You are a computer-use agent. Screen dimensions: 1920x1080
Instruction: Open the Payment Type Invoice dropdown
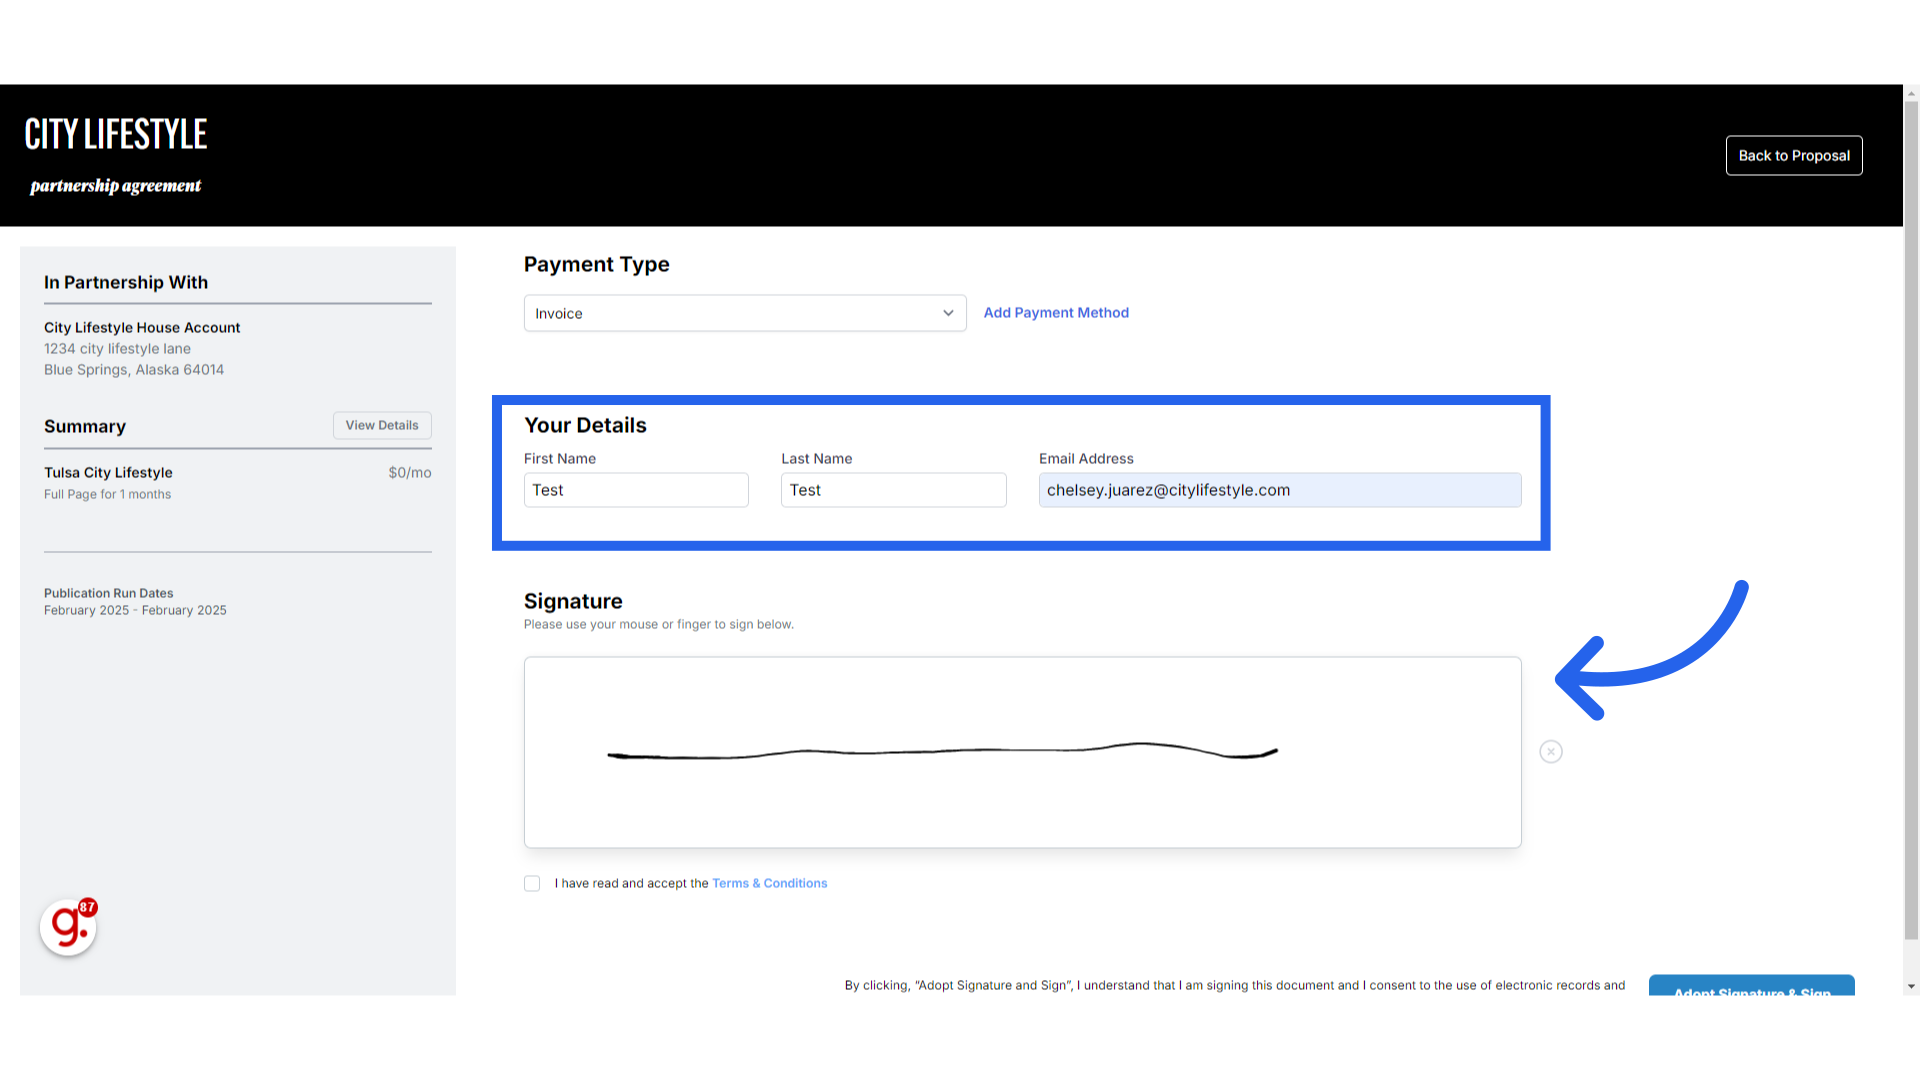[745, 313]
